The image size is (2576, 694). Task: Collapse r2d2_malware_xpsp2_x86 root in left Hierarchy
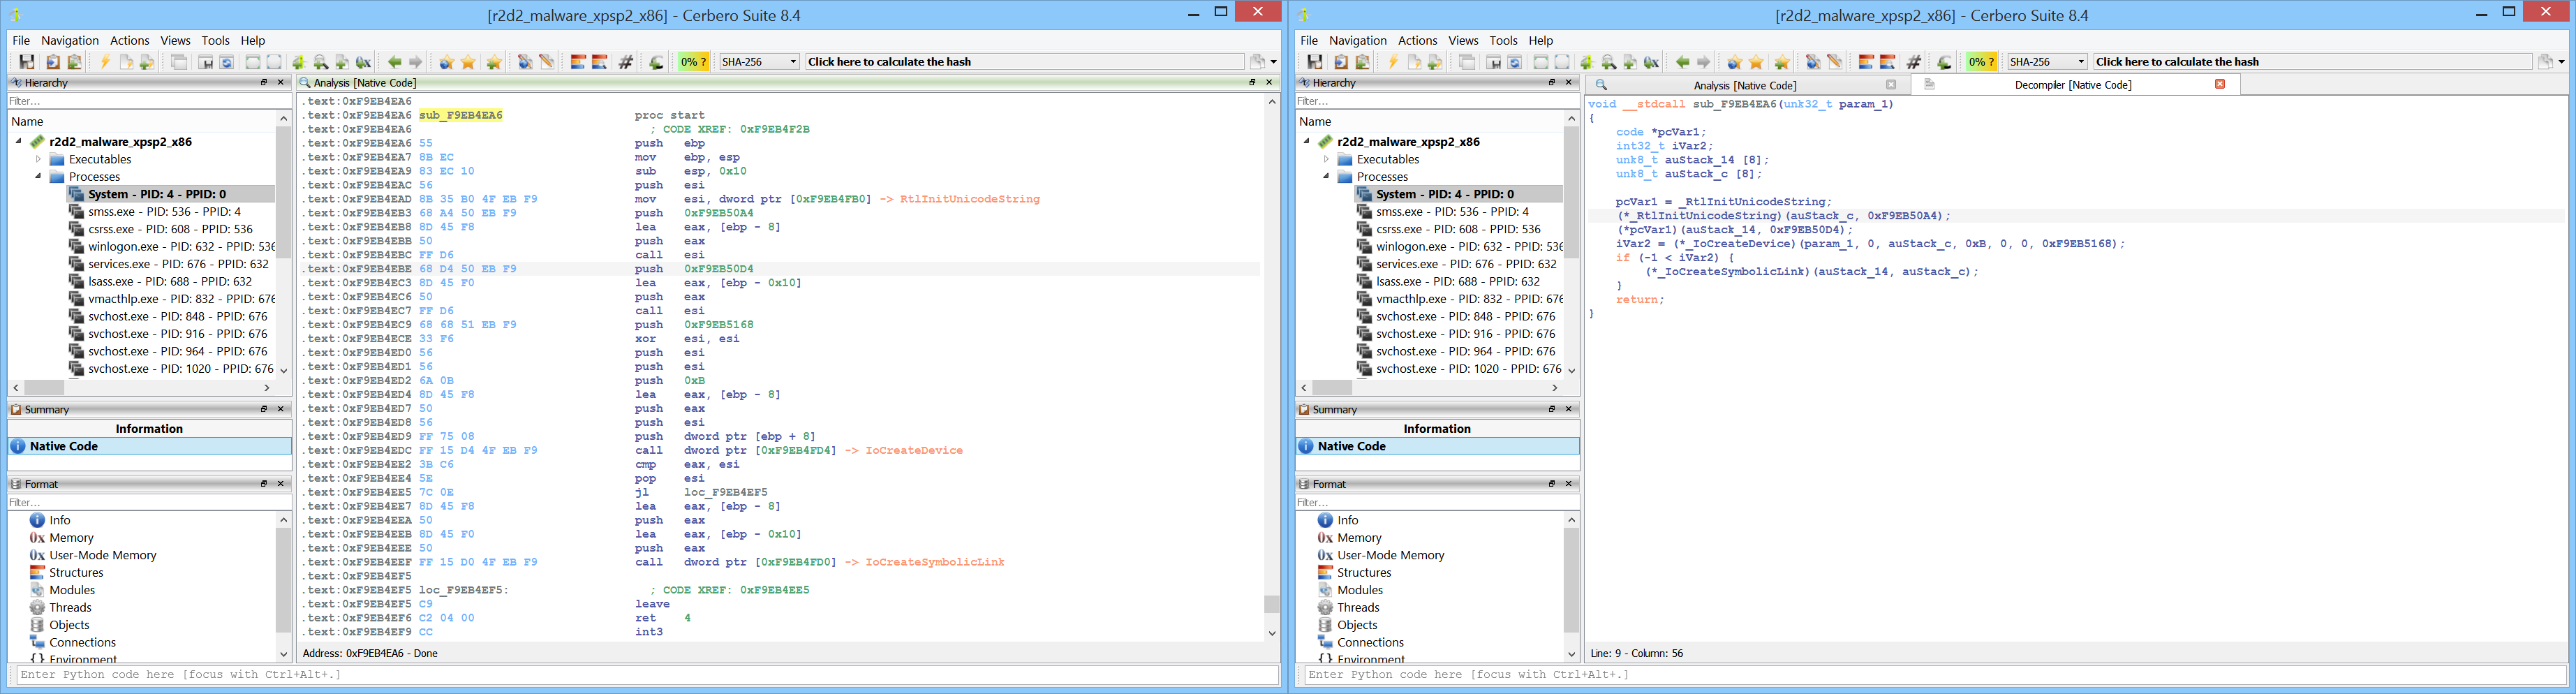[19, 141]
